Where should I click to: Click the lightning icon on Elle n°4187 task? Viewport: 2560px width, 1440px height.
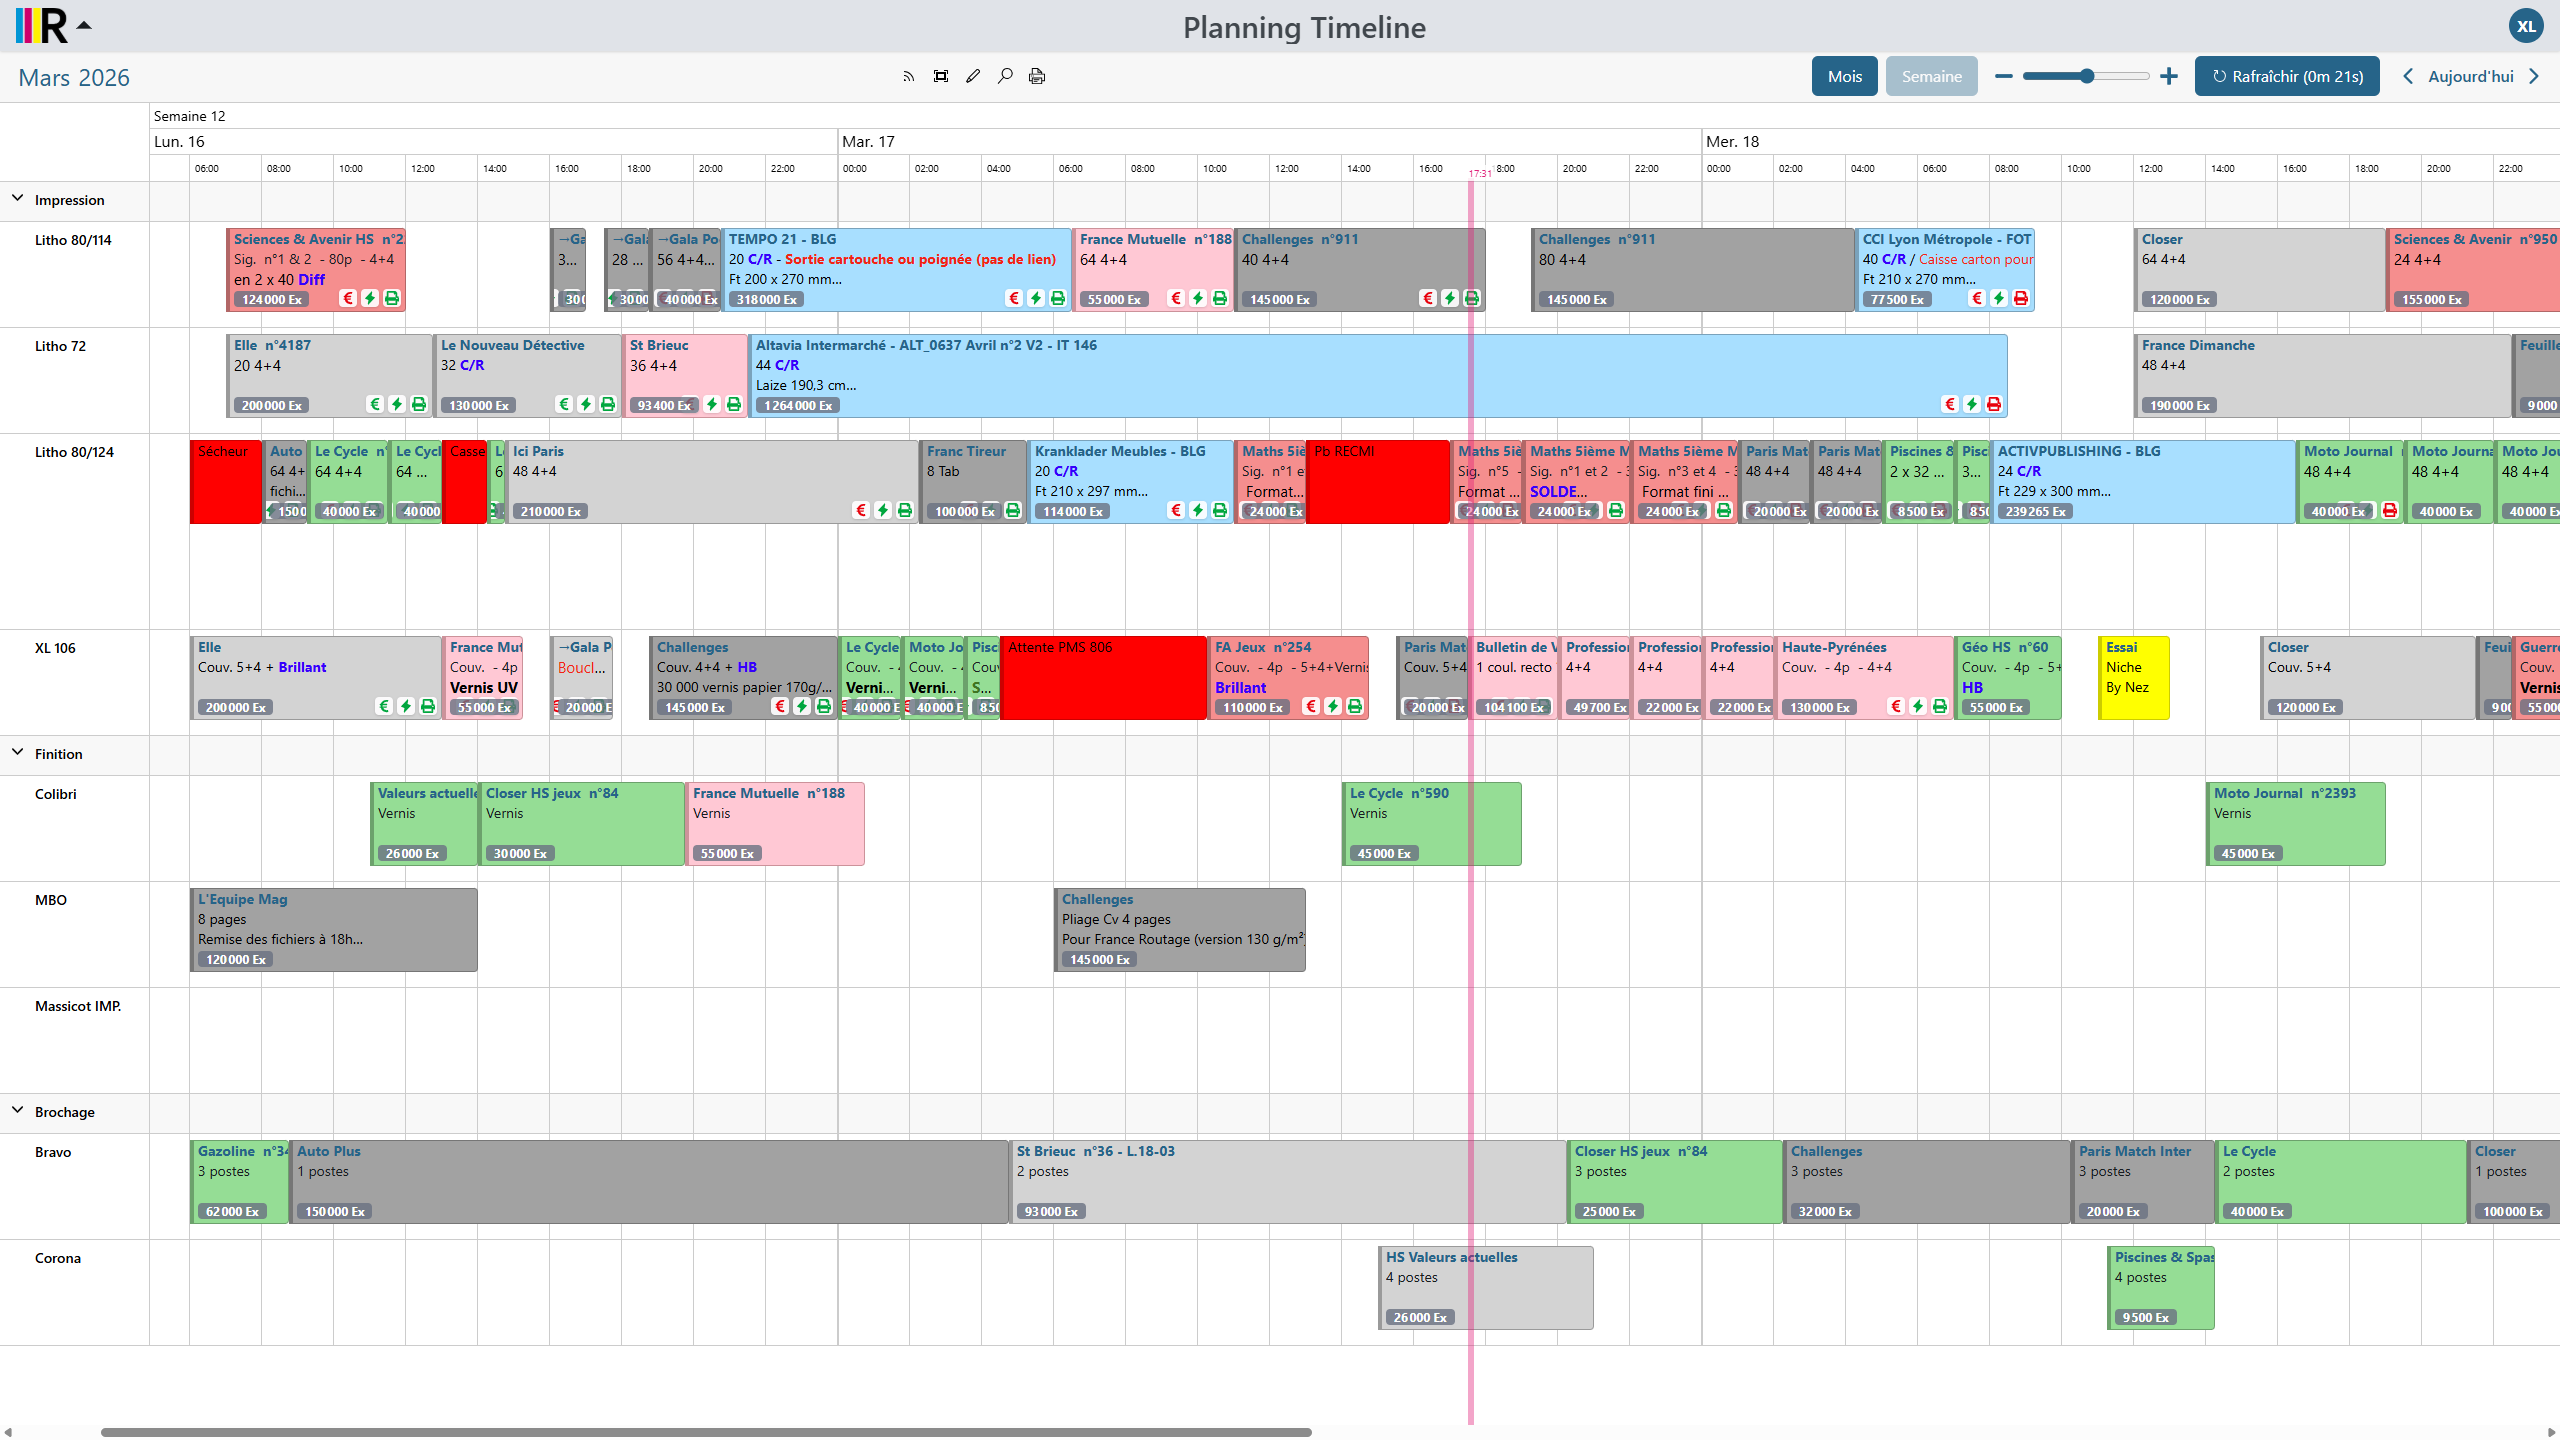coord(396,404)
